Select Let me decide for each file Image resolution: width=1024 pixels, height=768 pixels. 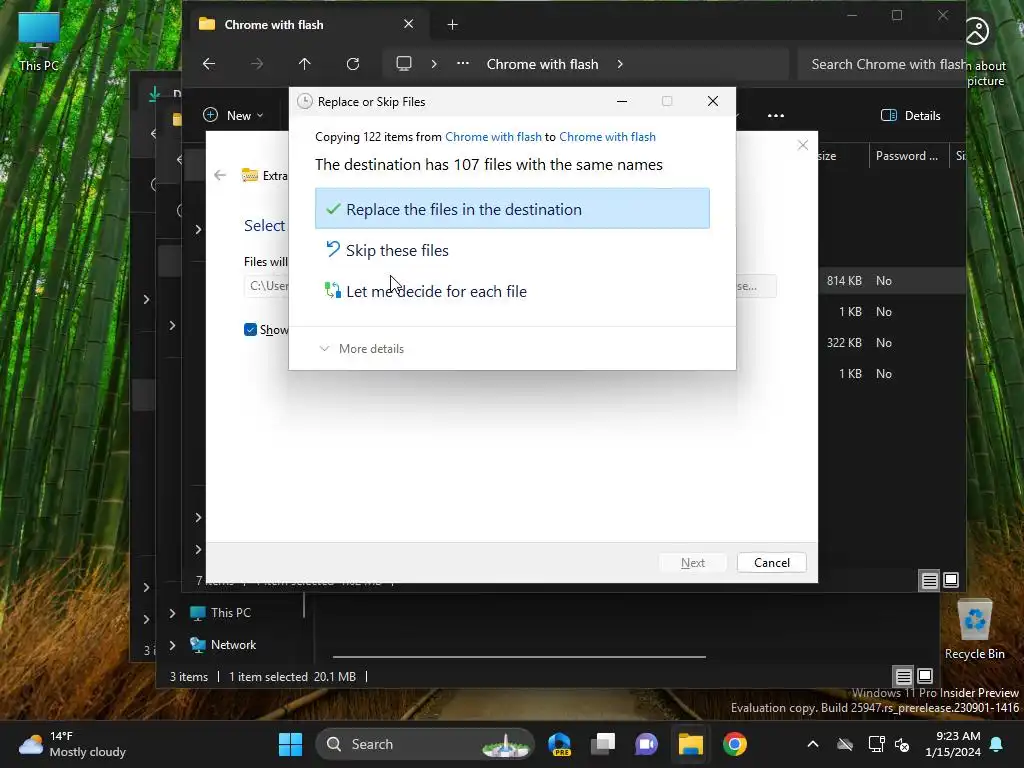click(x=512, y=291)
